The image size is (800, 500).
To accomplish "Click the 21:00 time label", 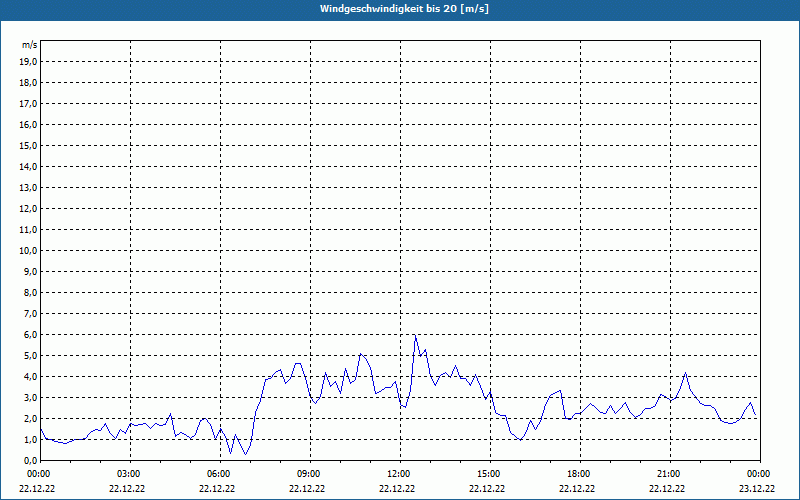I will pos(670,474).
